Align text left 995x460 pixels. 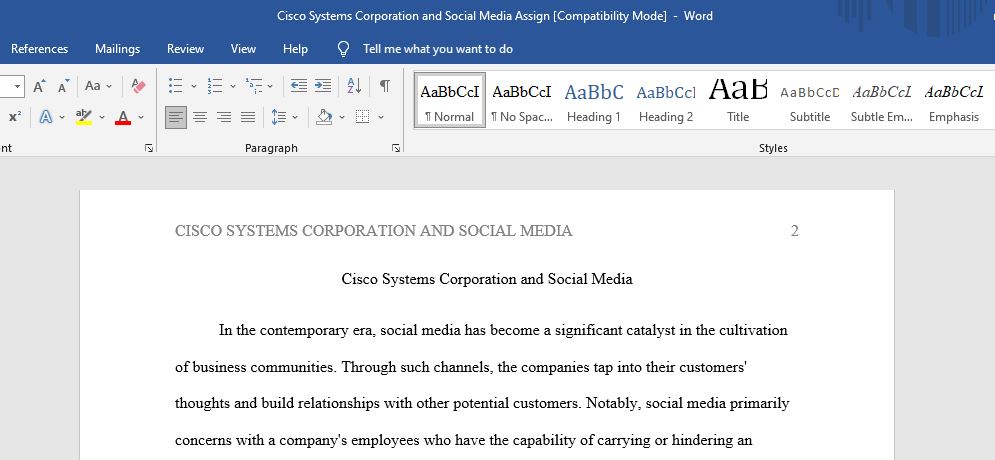[x=176, y=117]
